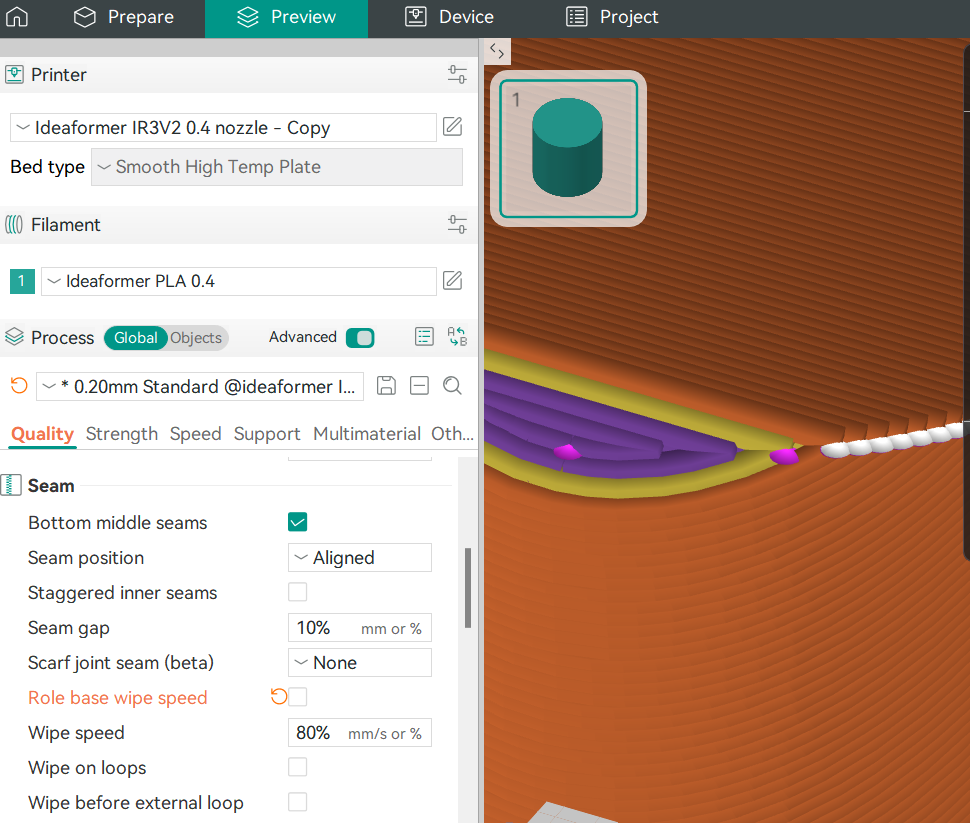The height and width of the screenshot is (823, 970).
Task: Select plate 1 cylinder thumbnail
Action: point(568,149)
